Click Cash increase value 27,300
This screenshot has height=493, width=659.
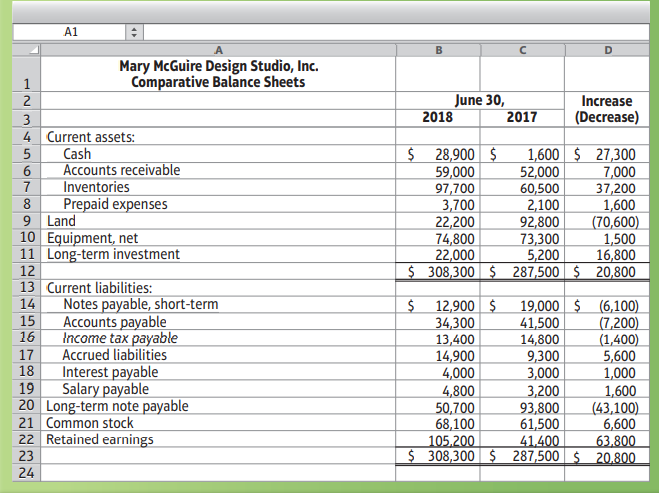tap(616, 155)
